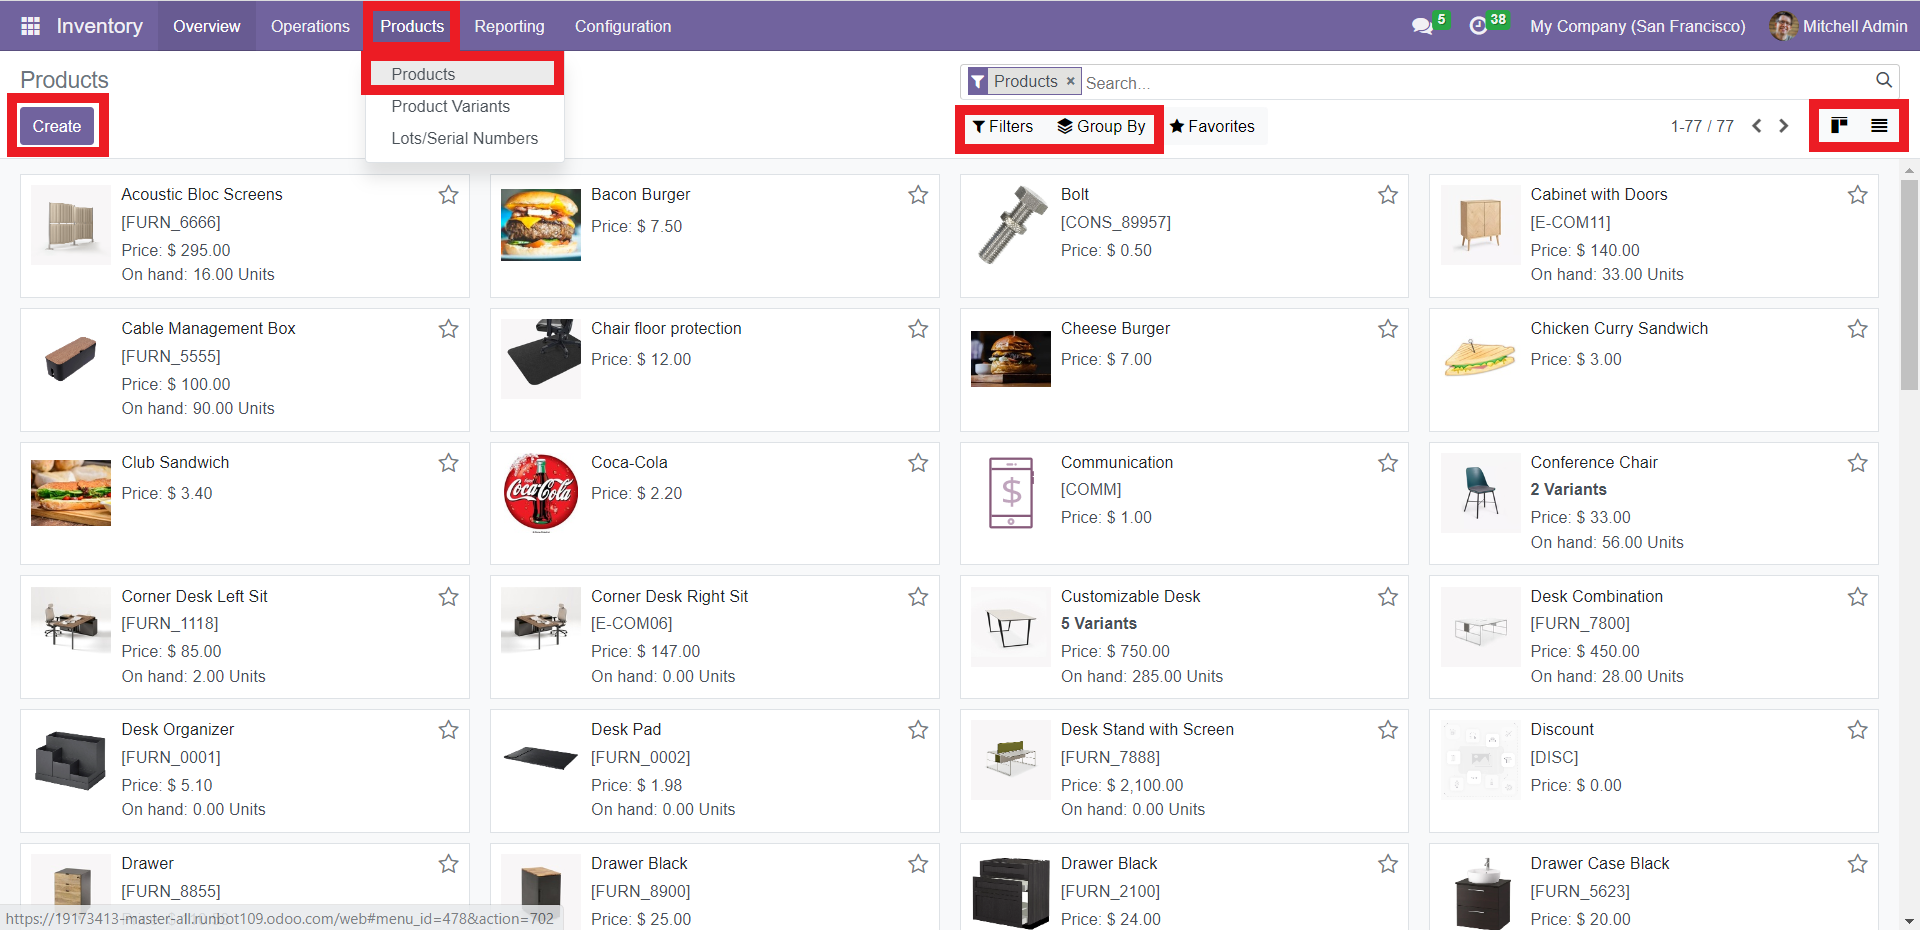Image resolution: width=1920 pixels, height=930 pixels.
Task: Open the Favorites dropdown
Action: click(x=1212, y=126)
